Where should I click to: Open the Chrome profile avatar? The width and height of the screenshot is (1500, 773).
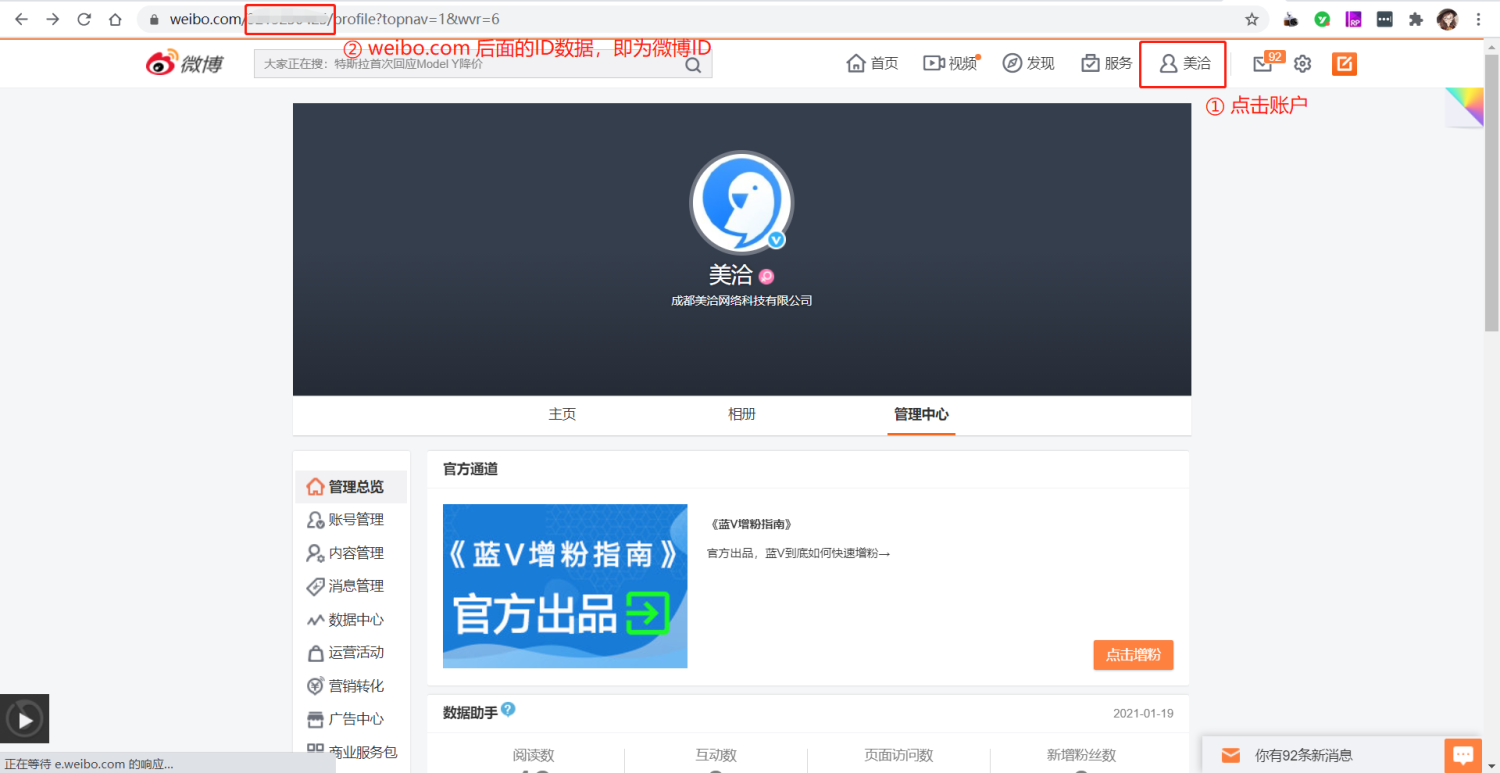click(1447, 19)
